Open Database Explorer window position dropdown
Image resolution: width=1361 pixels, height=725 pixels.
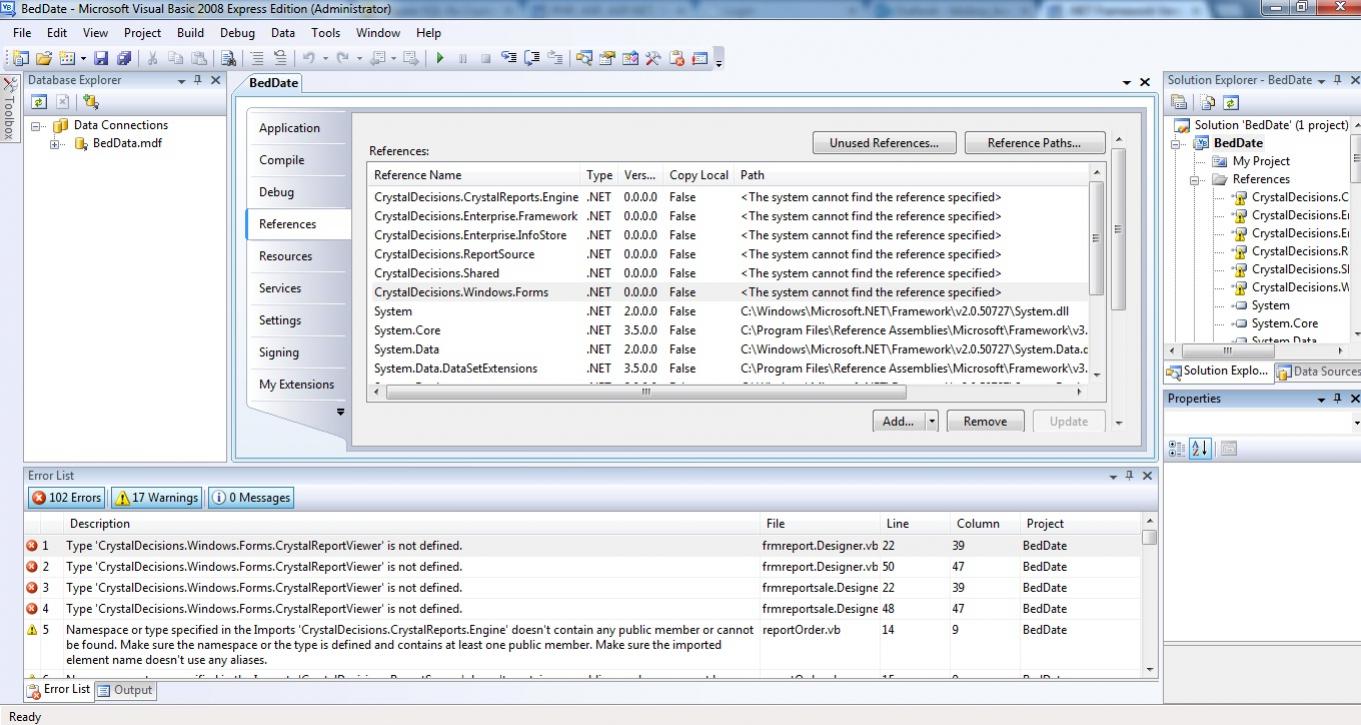[181, 80]
